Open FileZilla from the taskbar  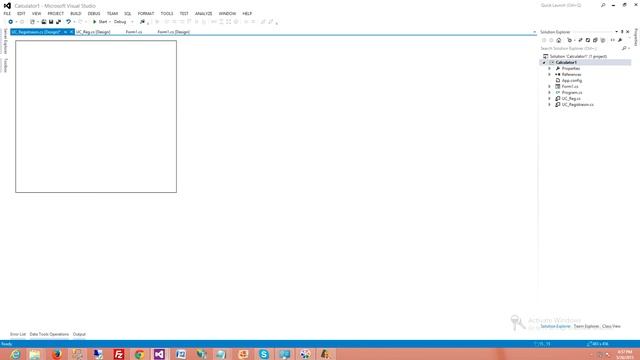click(119, 354)
